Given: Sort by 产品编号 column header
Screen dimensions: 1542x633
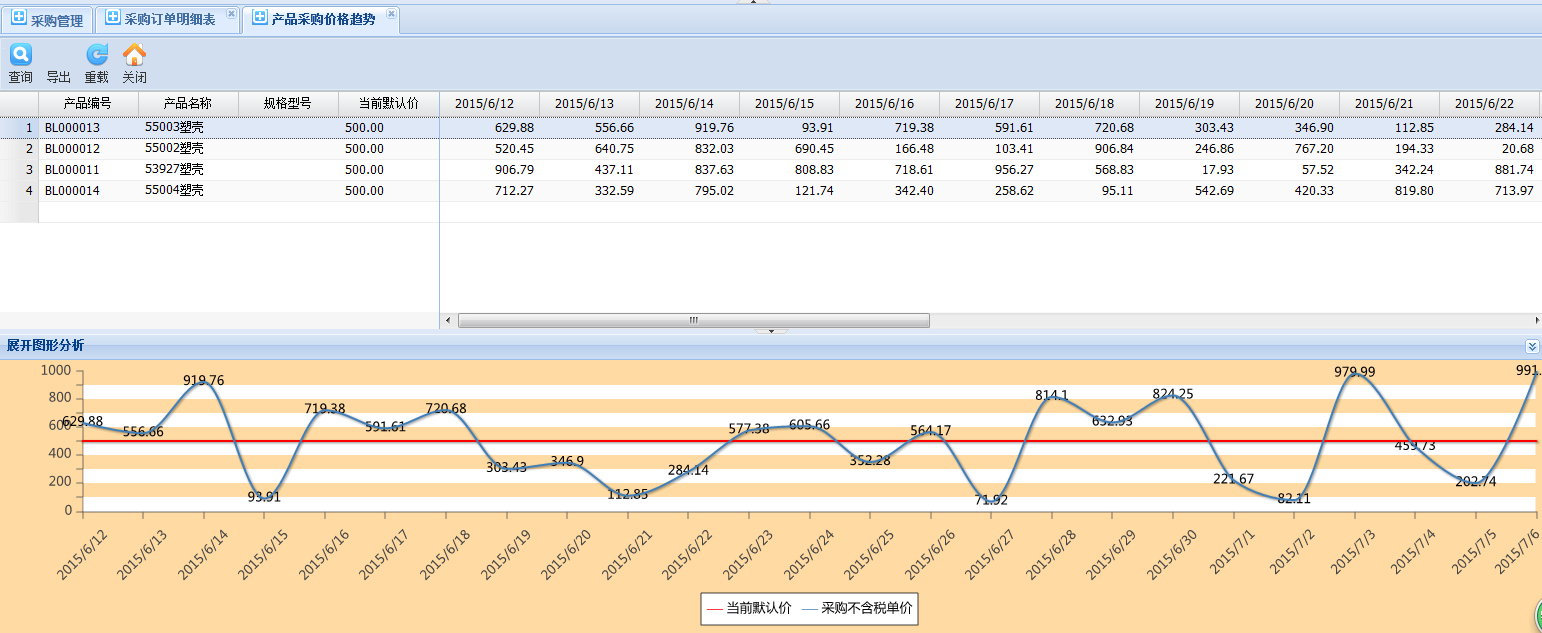Looking at the screenshot, I should click(88, 103).
